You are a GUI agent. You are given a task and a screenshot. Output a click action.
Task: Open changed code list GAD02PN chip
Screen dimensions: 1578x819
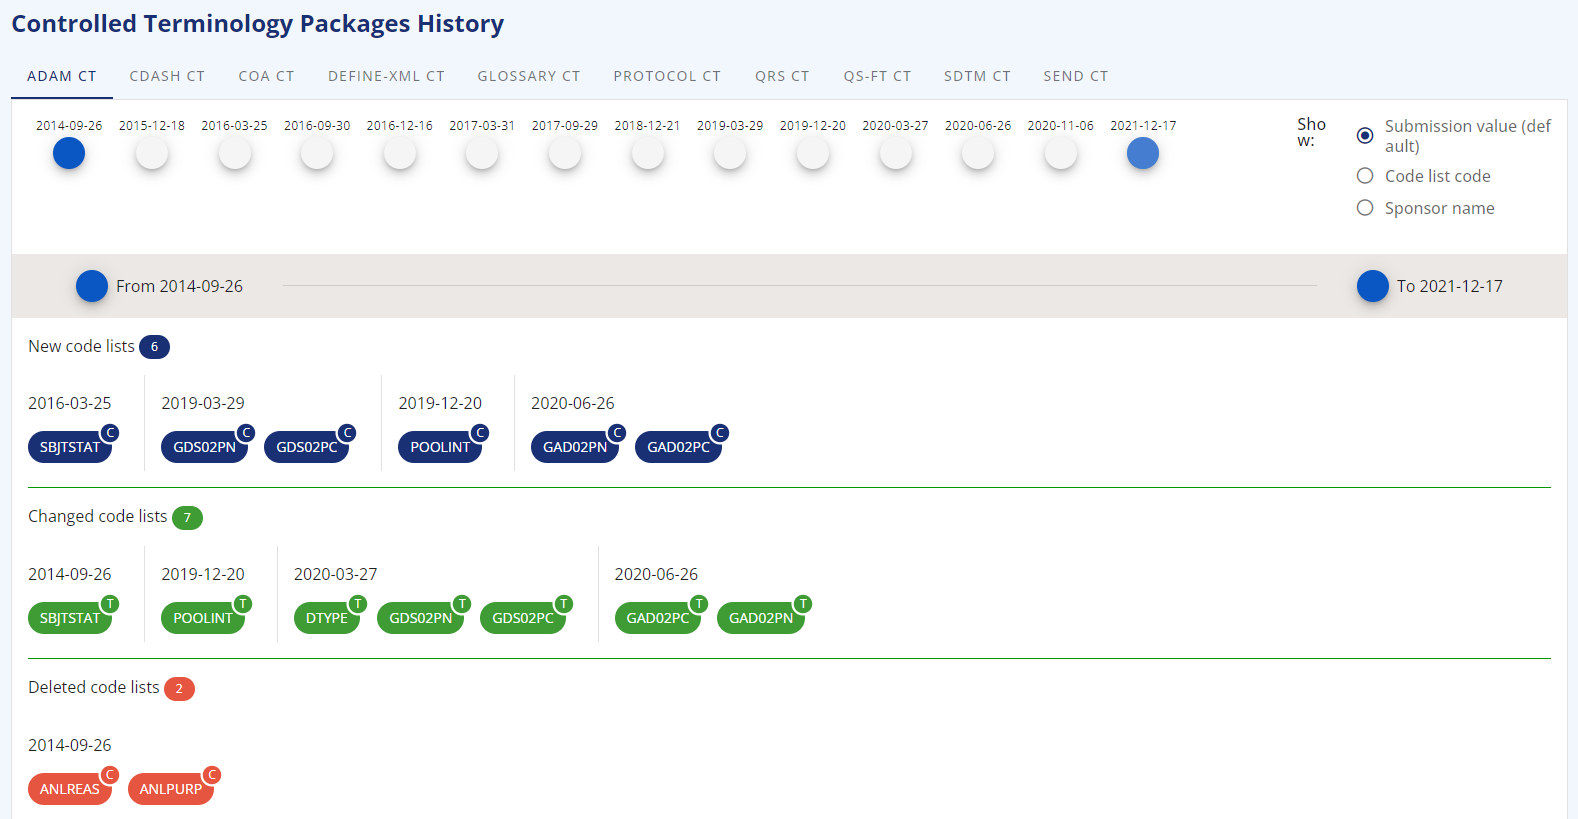[761, 618]
